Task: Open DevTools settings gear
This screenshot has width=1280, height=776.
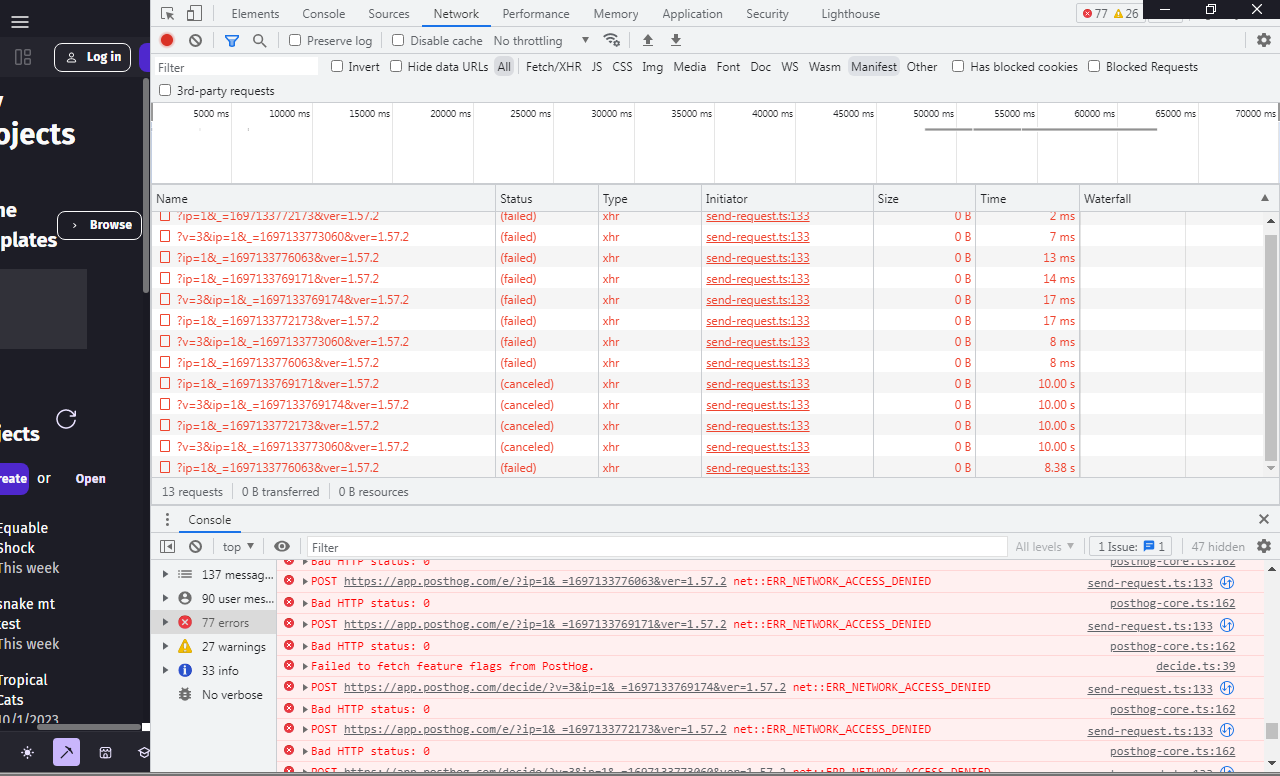Action: [1264, 40]
